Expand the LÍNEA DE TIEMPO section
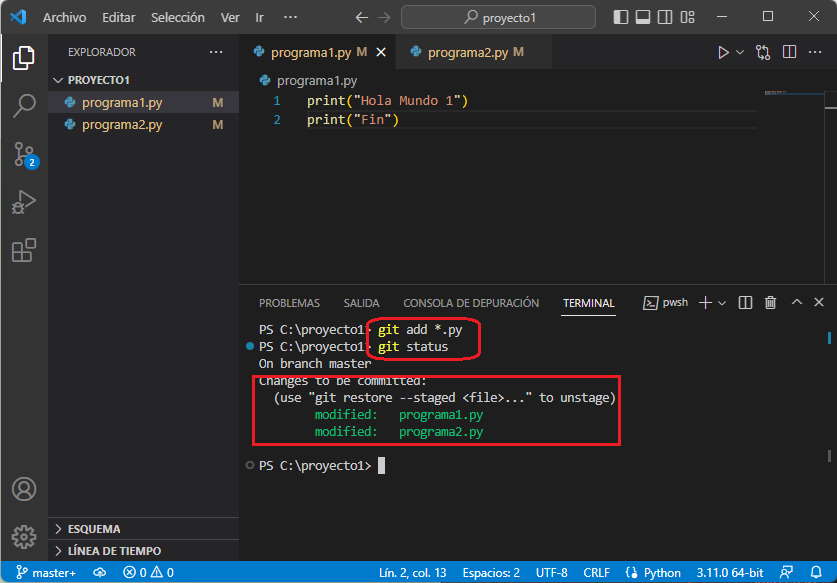 144,551
